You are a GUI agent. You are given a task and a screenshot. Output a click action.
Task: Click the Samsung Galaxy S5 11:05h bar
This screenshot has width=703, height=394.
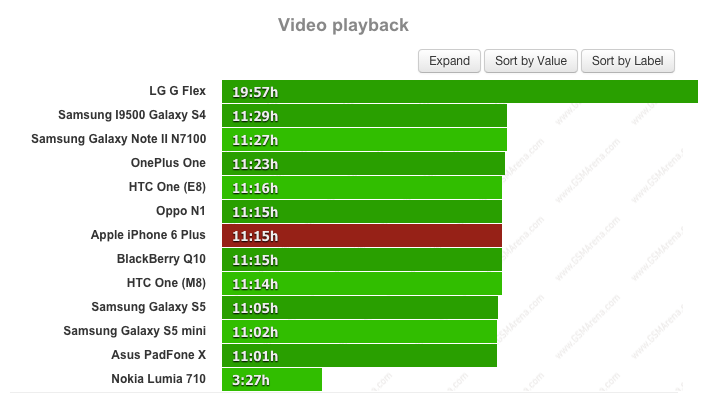pos(360,307)
